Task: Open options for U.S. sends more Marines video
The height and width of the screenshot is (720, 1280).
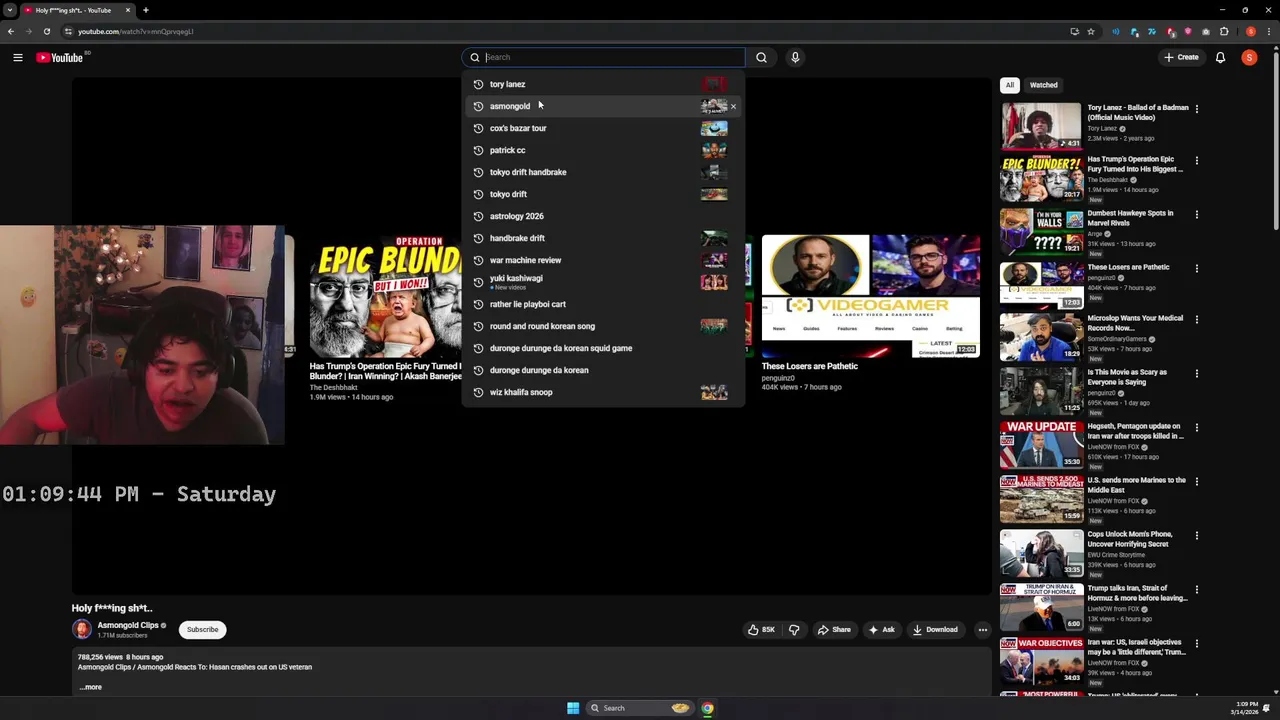Action: coord(1197,481)
